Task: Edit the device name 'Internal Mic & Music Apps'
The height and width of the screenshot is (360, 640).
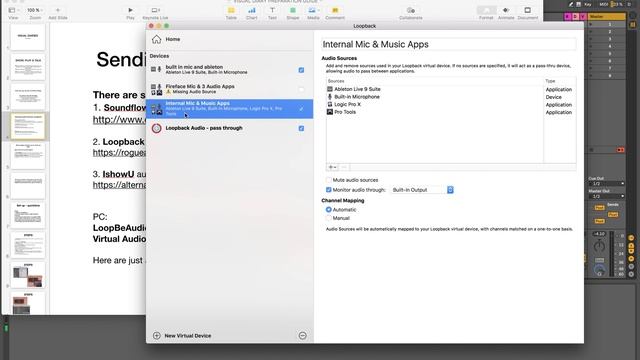Action: point(449,44)
